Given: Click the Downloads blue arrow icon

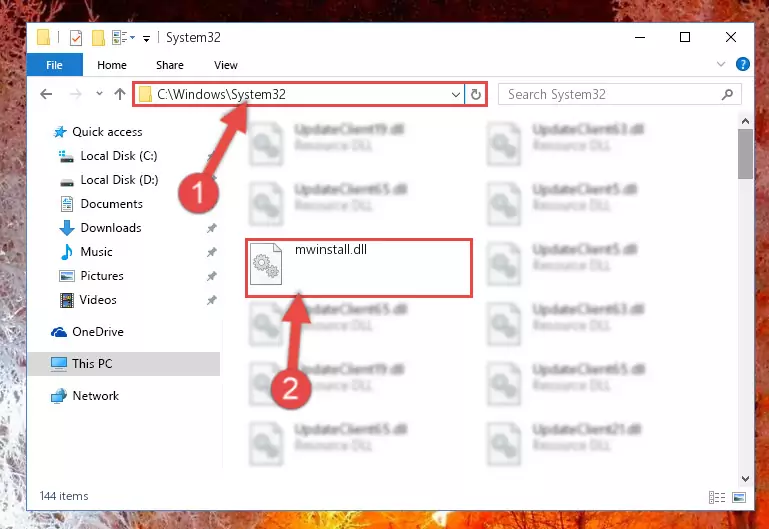Looking at the screenshot, I should pyautogui.click(x=67, y=228).
